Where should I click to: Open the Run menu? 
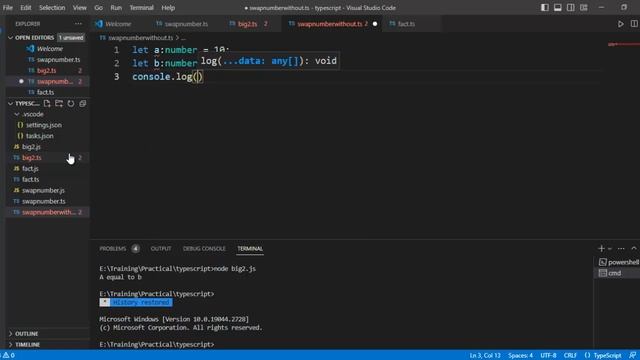pyautogui.click(x=116, y=7)
